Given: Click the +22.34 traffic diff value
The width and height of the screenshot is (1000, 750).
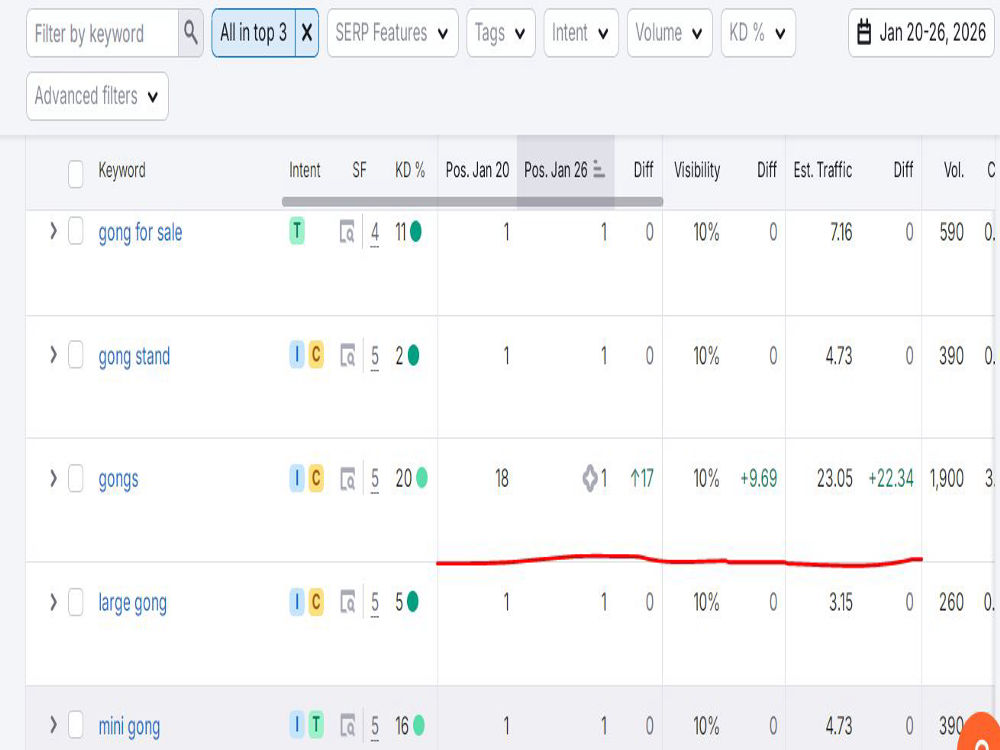Looking at the screenshot, I should 891,478.
